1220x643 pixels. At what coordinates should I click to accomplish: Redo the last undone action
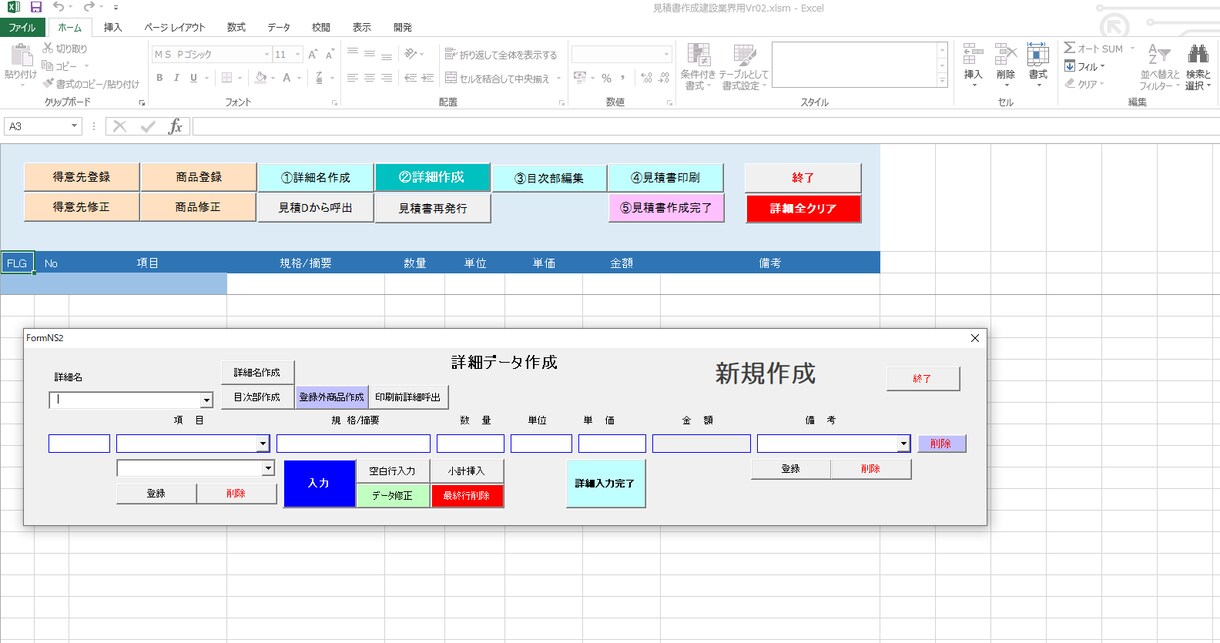coord(87,7)
